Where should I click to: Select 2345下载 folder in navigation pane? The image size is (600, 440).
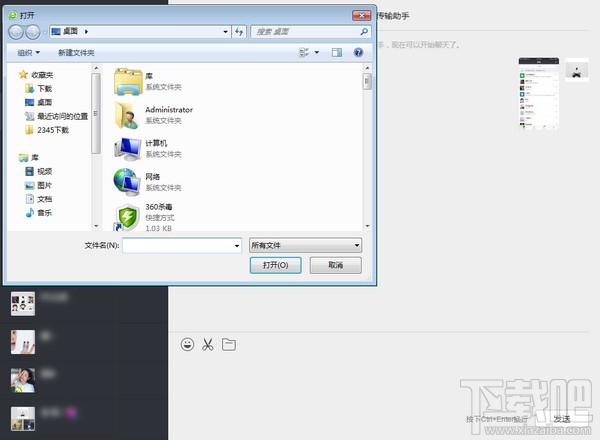[x=47, y=130]
